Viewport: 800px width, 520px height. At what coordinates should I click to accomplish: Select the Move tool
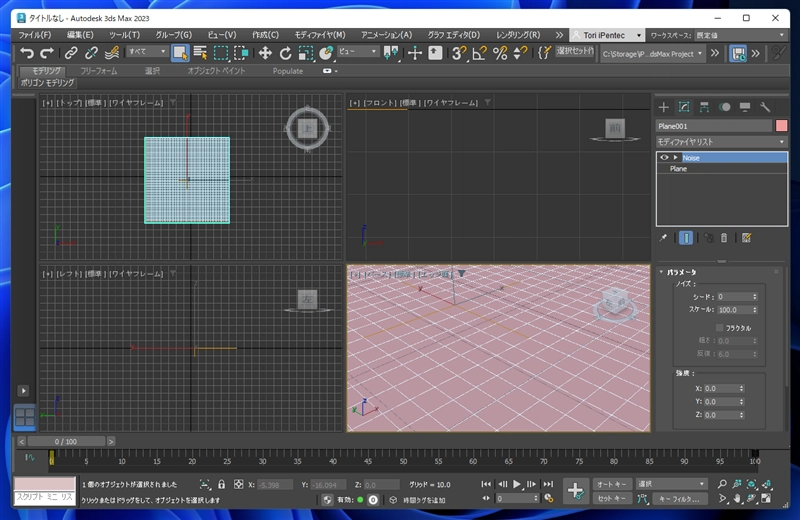tap(265, 53)
